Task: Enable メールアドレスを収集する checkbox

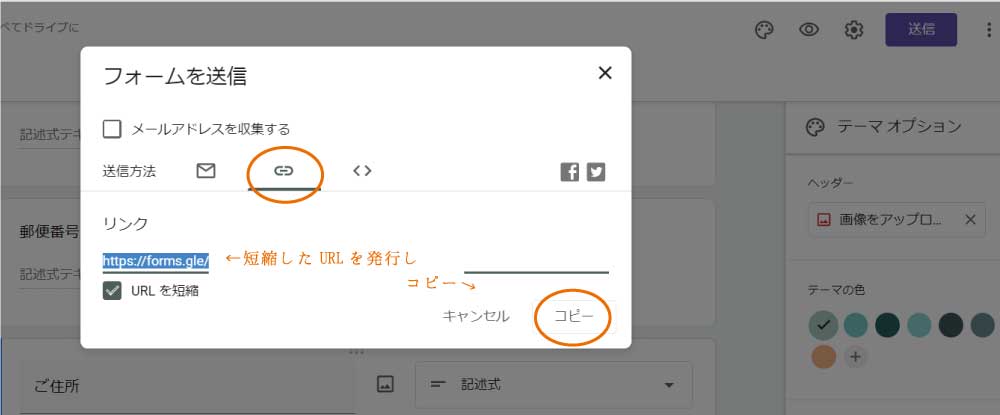Action: click(x=113, y=129)
